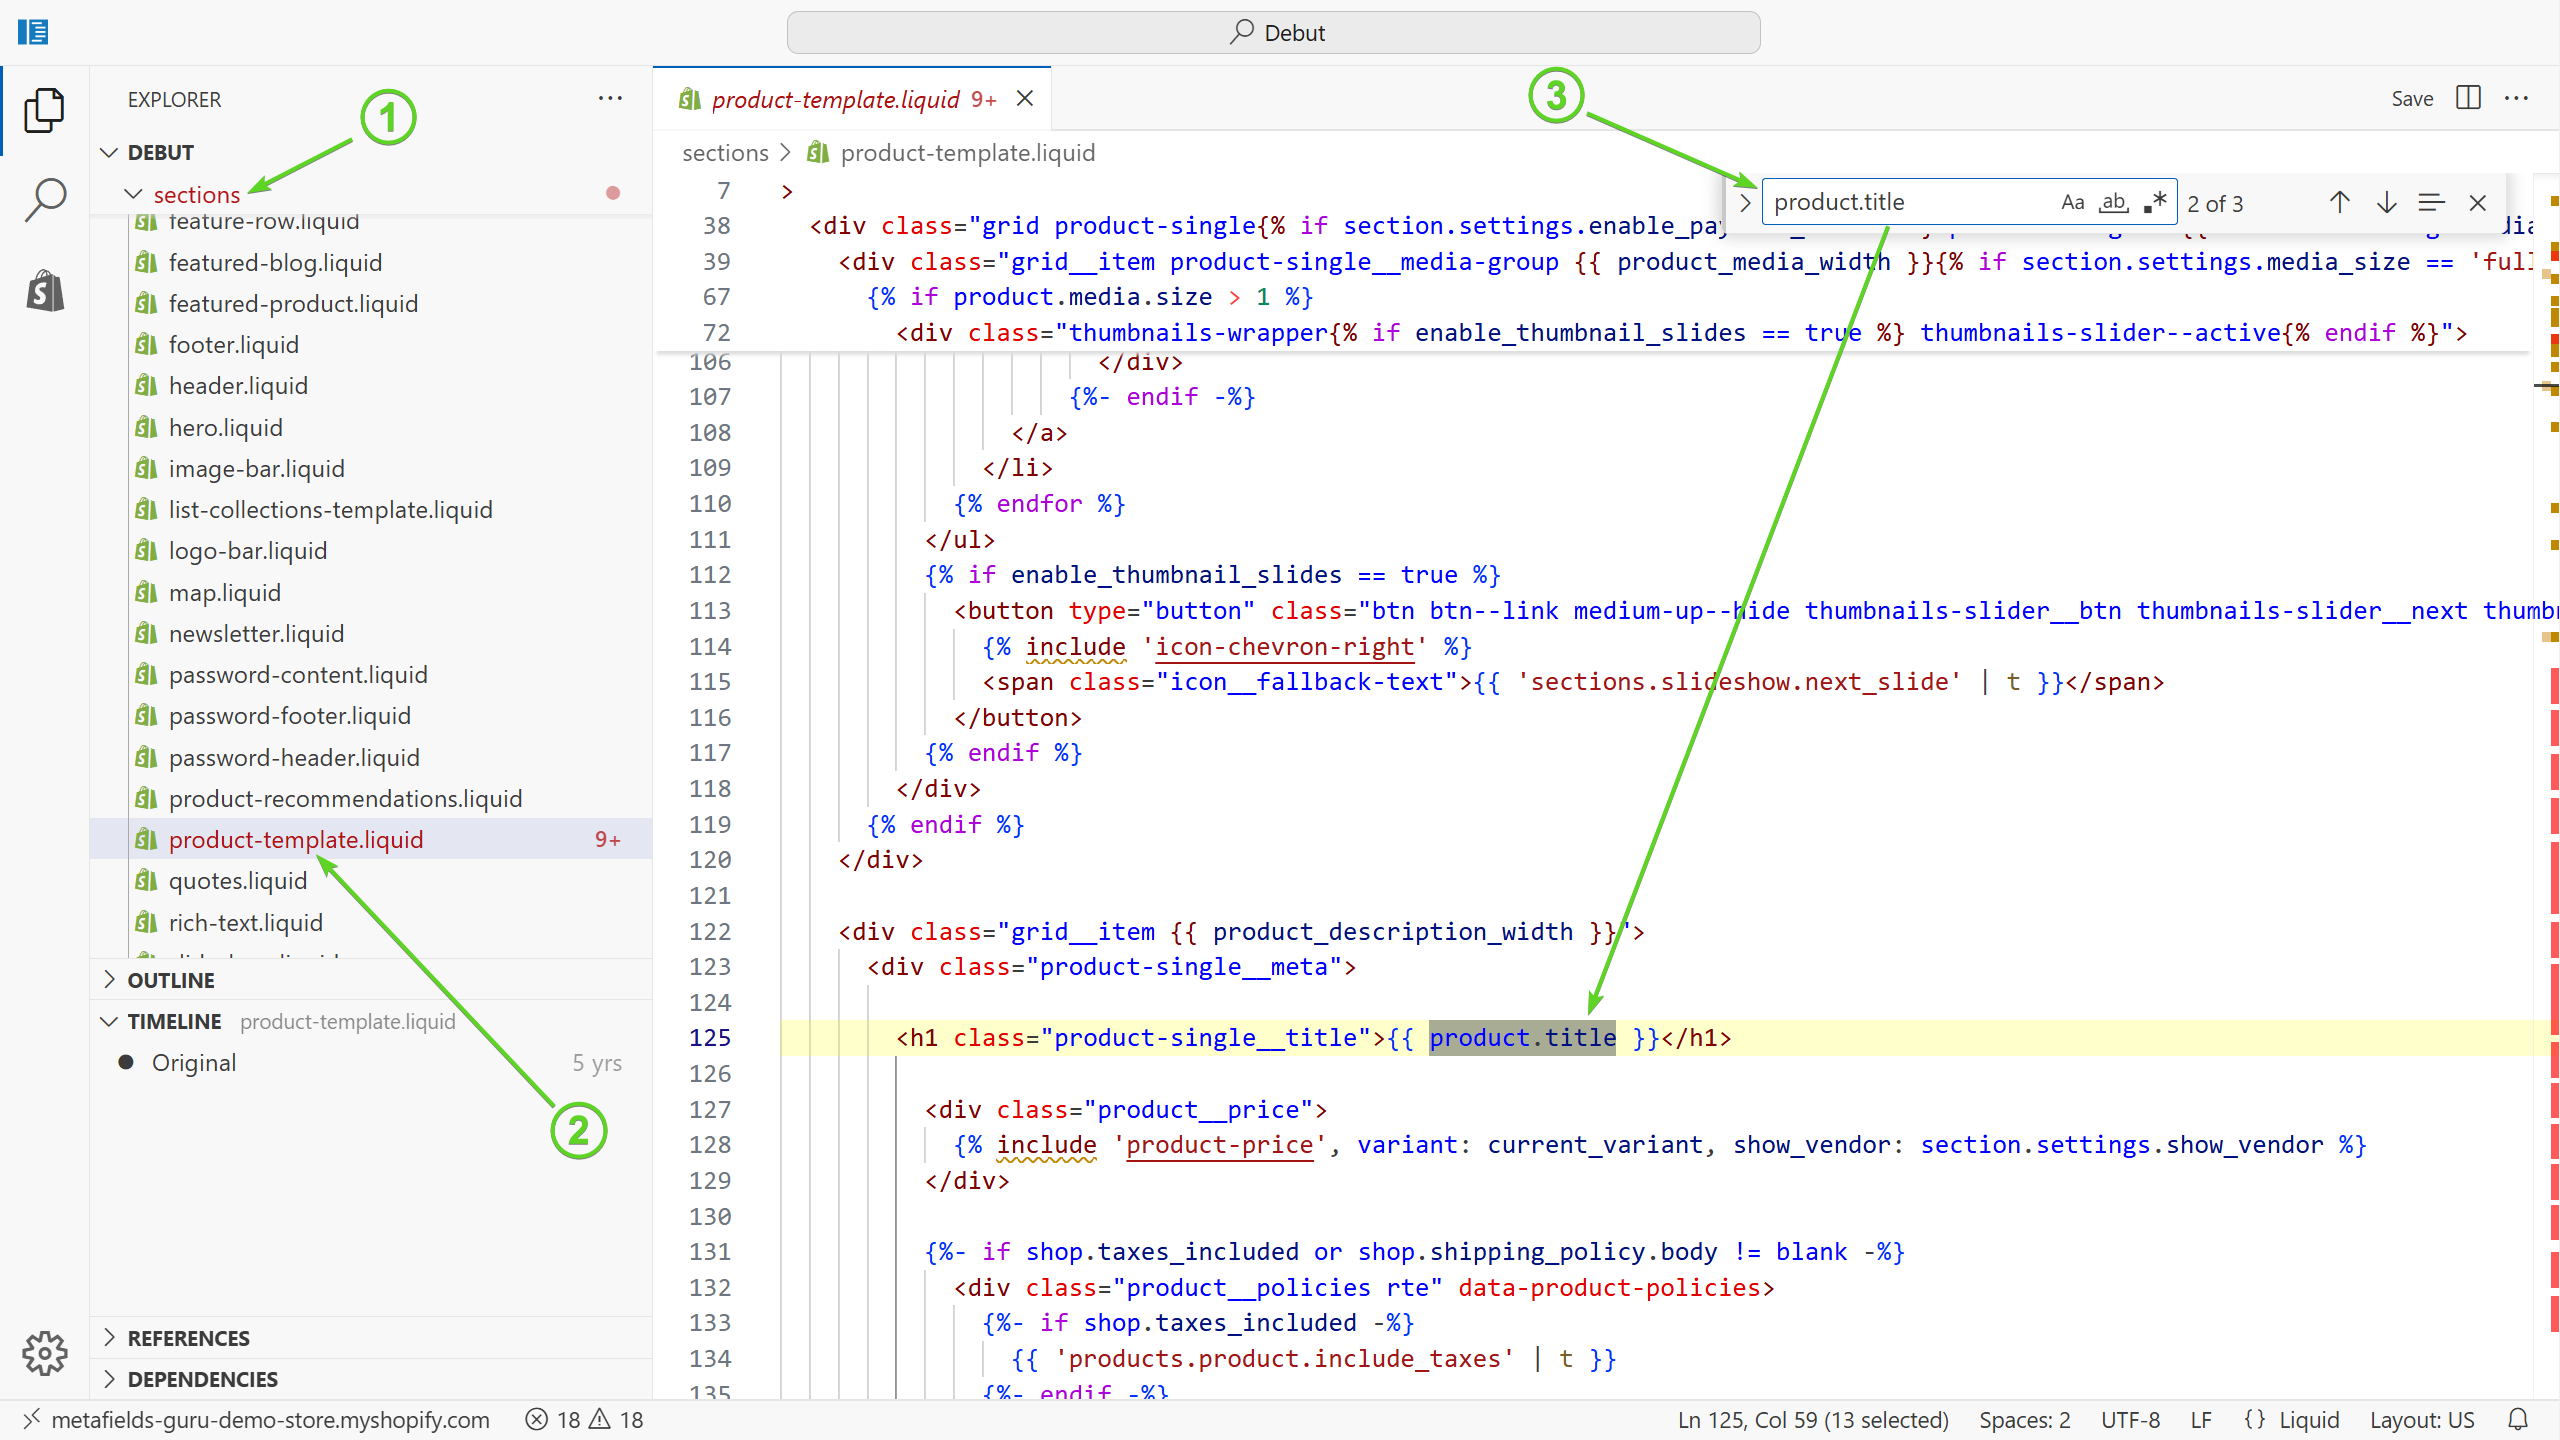Toggle find in selection
The height and width of the screenshot is (1440, 2560).
click(2431, 203)
